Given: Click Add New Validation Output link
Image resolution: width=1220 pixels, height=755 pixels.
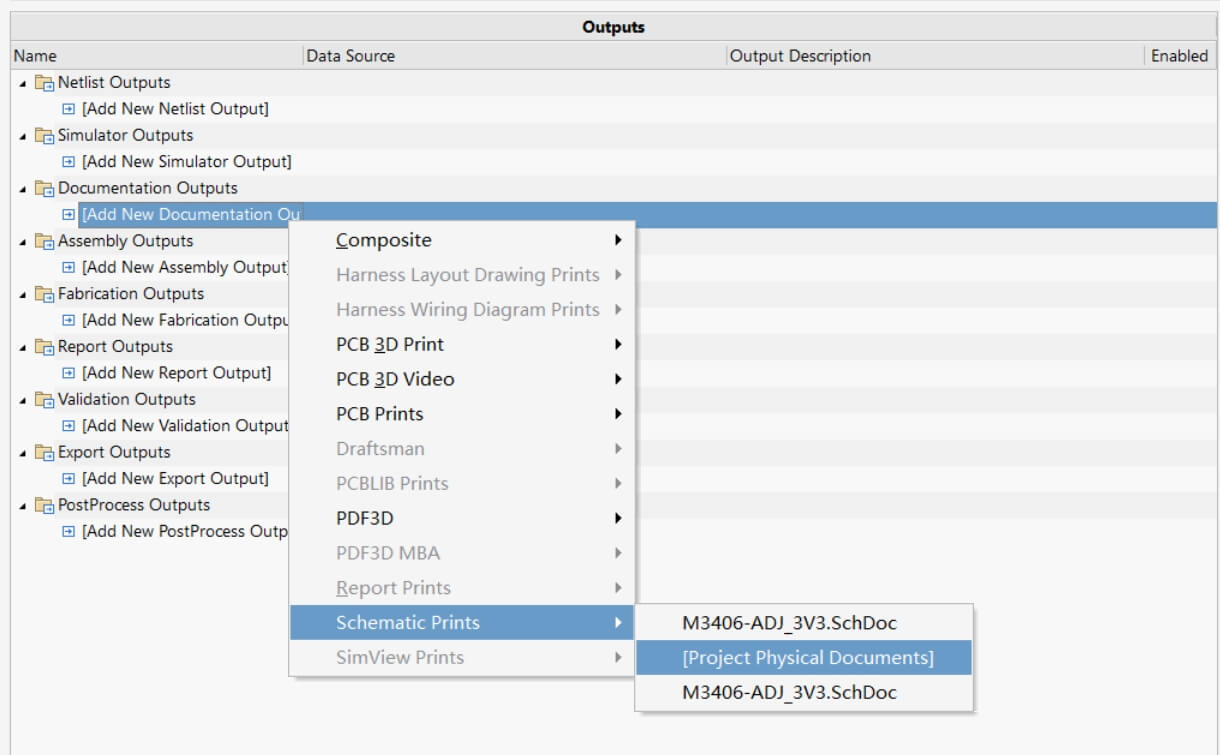Looking at the screenshot, I should [186, 426].
